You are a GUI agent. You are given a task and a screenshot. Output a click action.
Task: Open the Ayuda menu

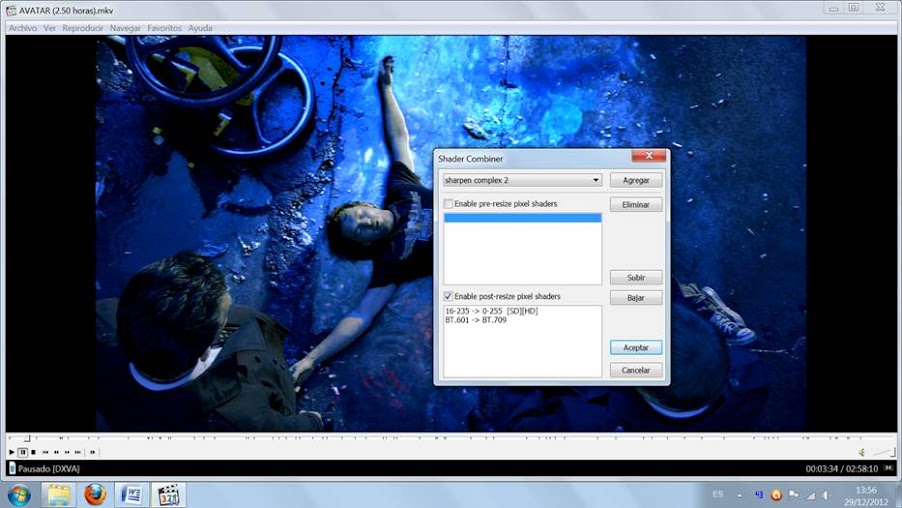200,28
